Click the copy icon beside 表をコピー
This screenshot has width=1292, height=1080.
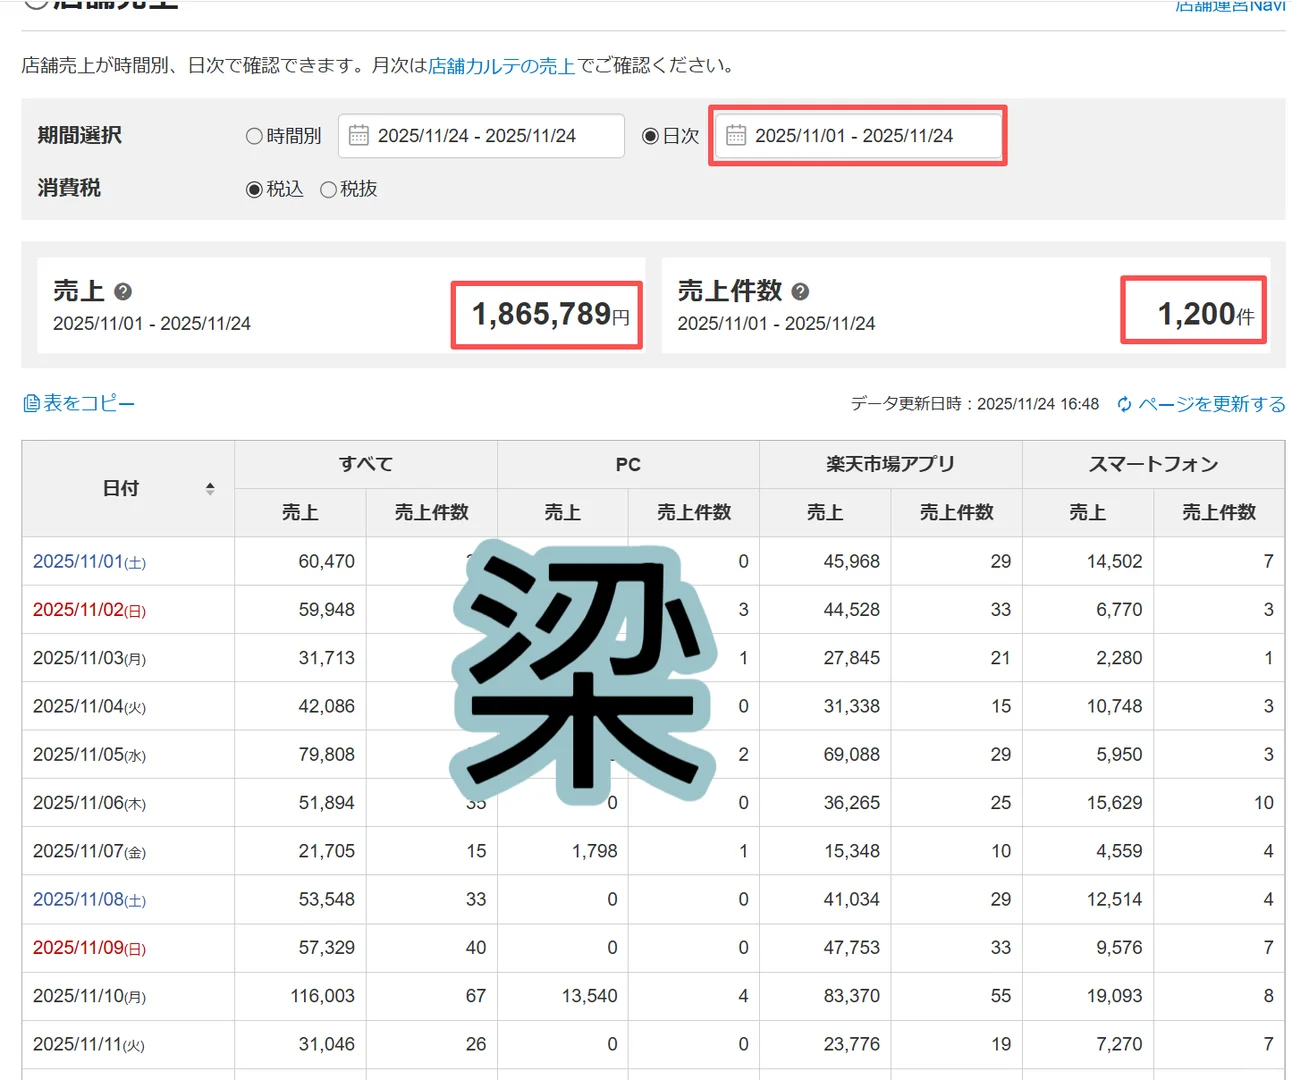(31, 403)
